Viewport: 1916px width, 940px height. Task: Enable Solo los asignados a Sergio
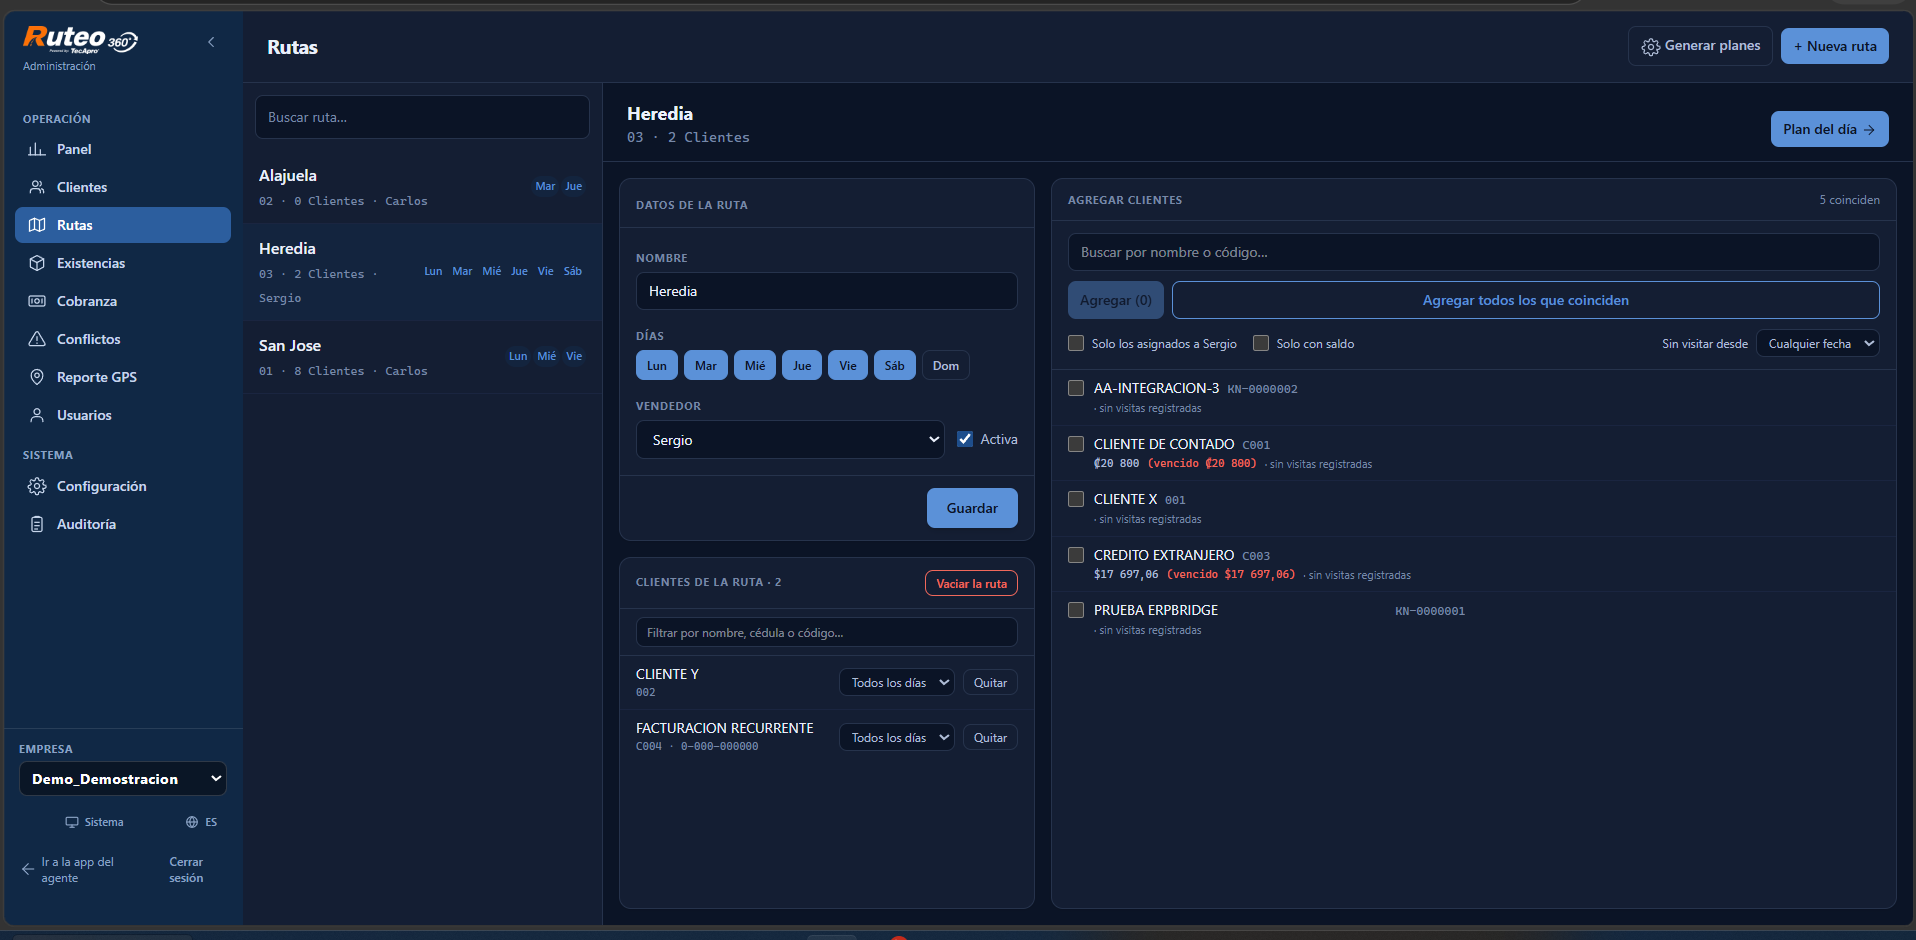(1076, 343)
